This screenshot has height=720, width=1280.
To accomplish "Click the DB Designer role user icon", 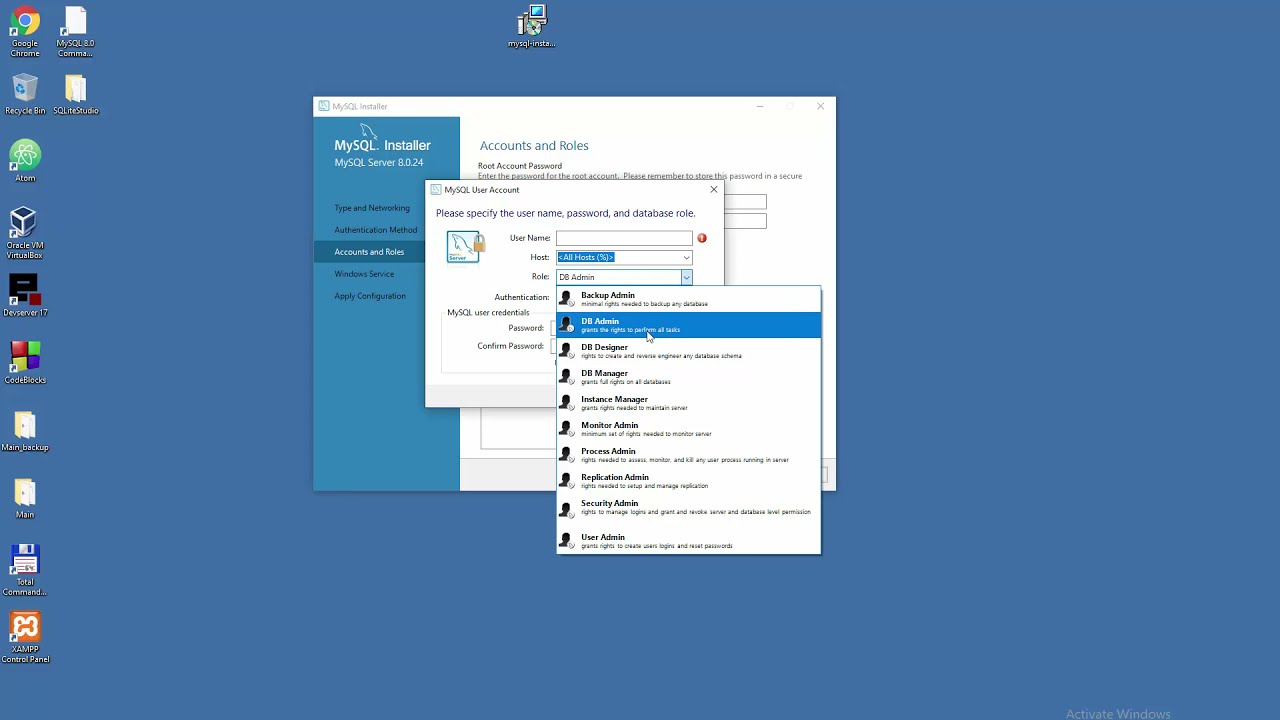I will (x=567, y=351).
